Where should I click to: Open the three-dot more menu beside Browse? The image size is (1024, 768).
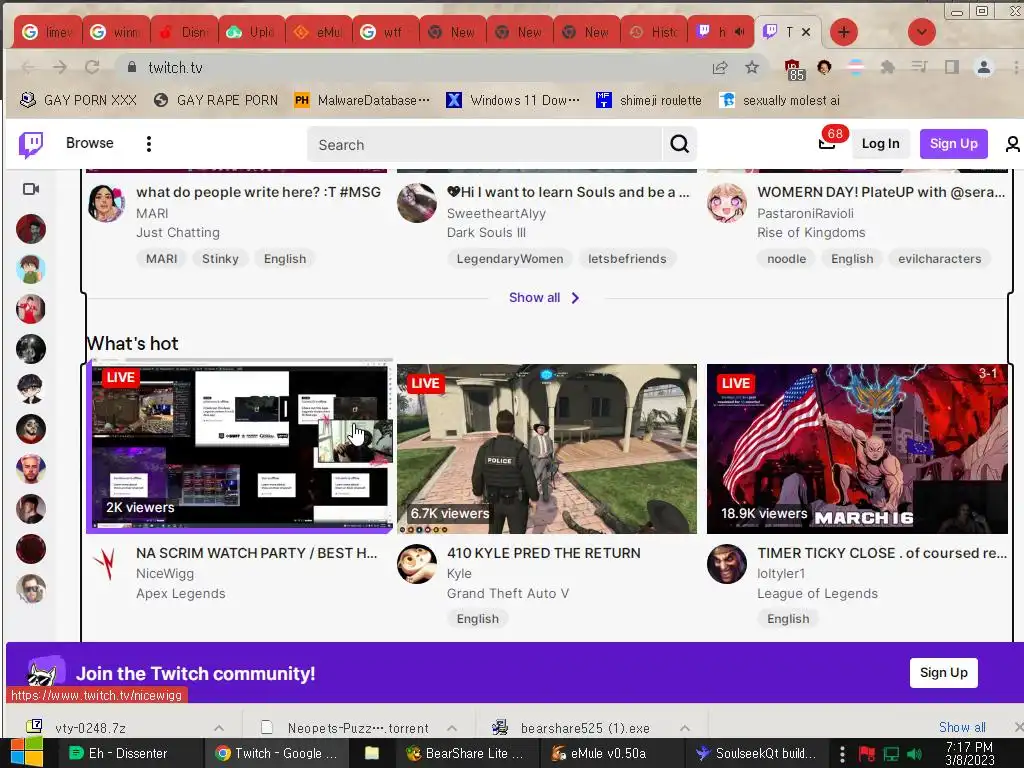[x=149, y=144]
